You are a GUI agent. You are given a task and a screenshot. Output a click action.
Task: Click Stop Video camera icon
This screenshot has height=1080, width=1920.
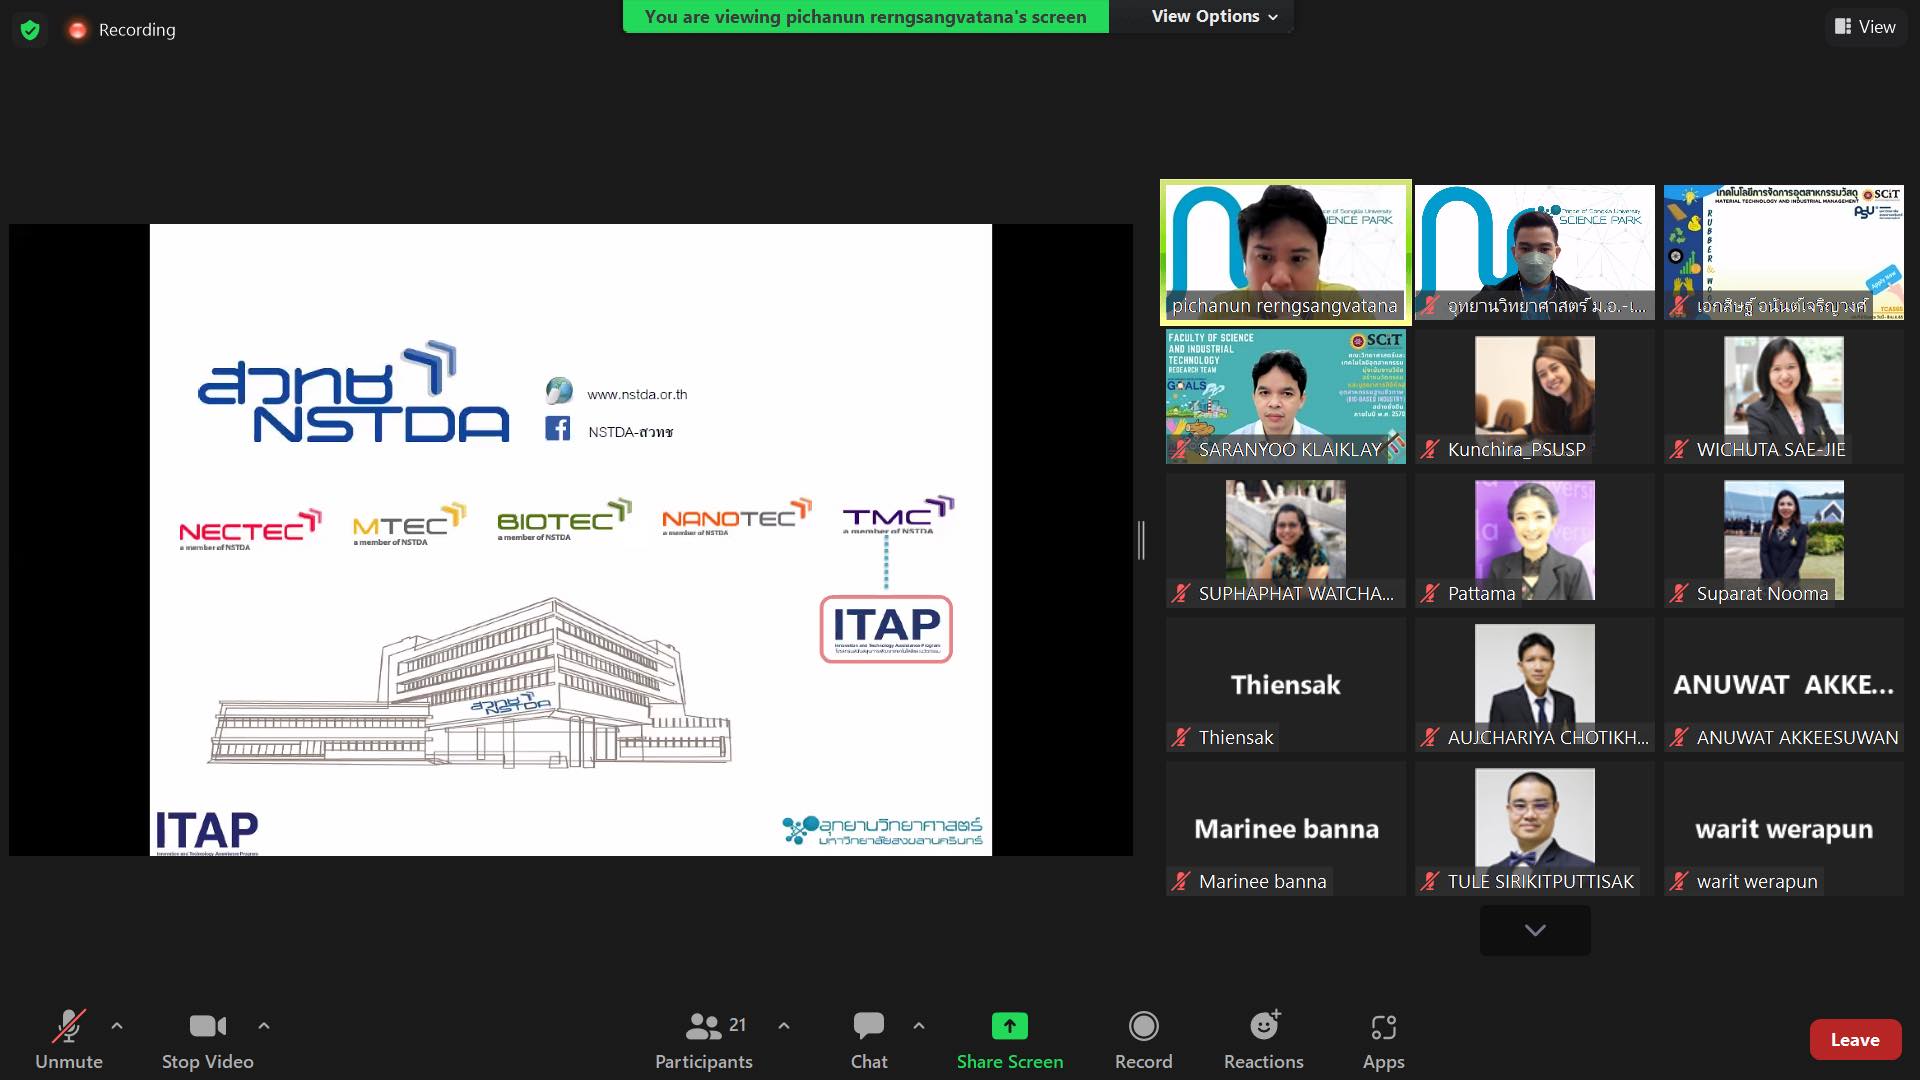pyautogui.click(x=208, y=1026)
